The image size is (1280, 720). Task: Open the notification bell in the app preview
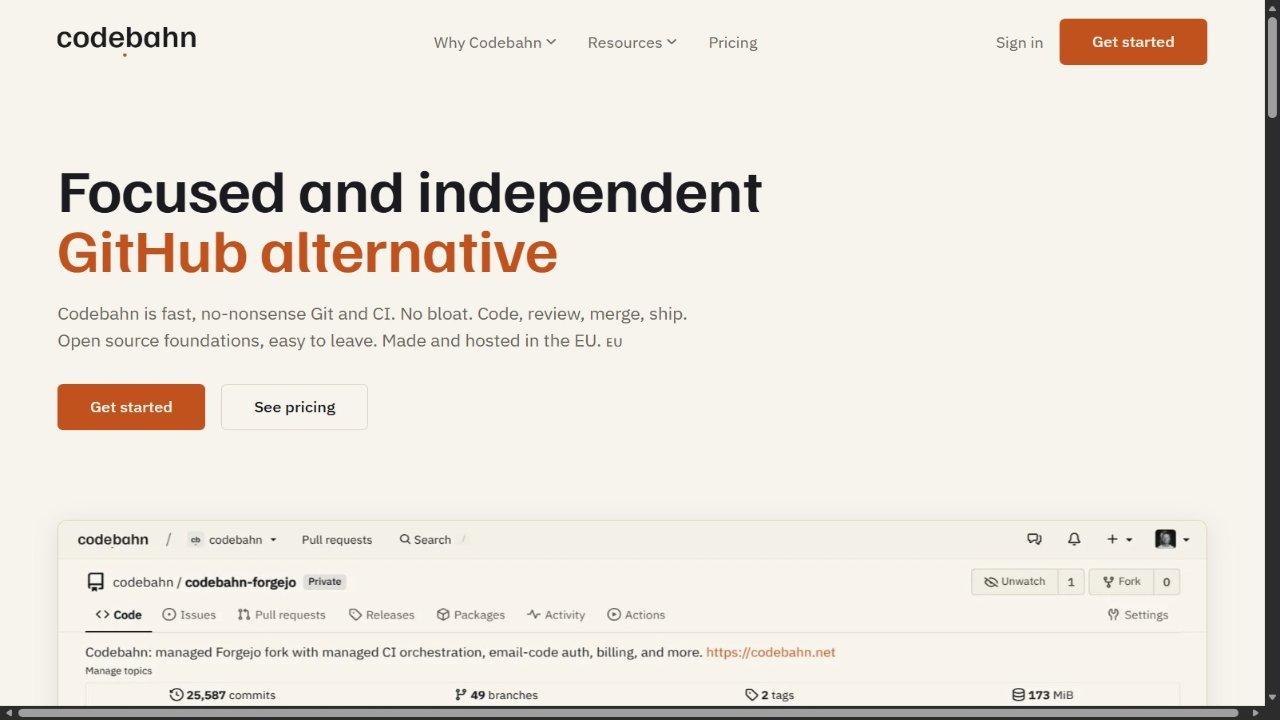pos(1074,539)
